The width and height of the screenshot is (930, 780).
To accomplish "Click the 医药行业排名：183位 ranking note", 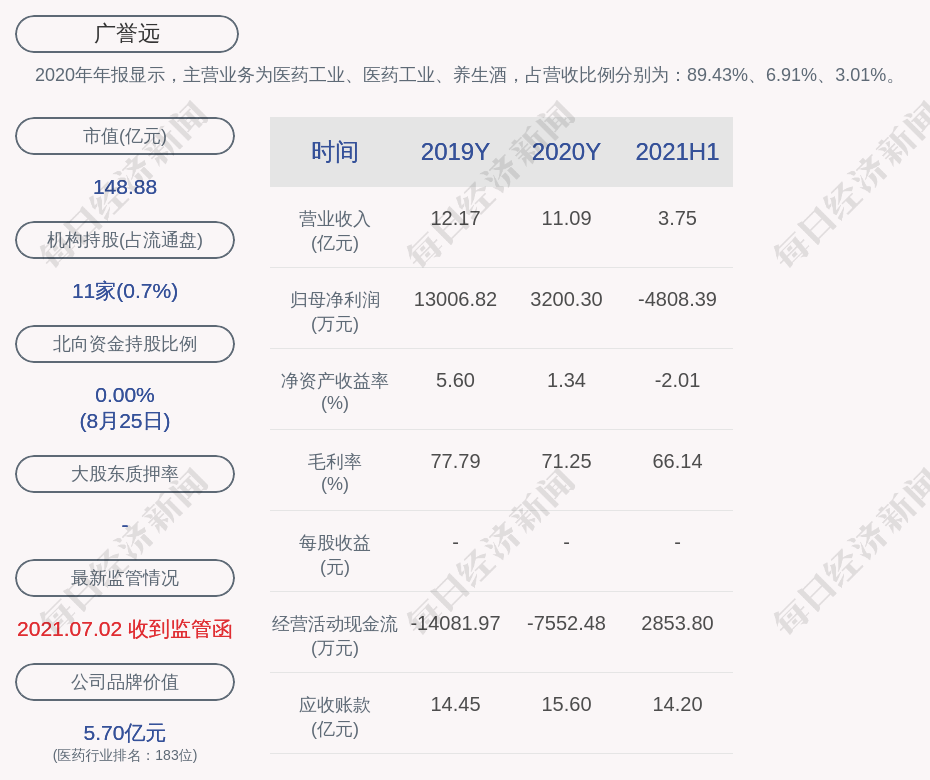I will coord(125,755).
